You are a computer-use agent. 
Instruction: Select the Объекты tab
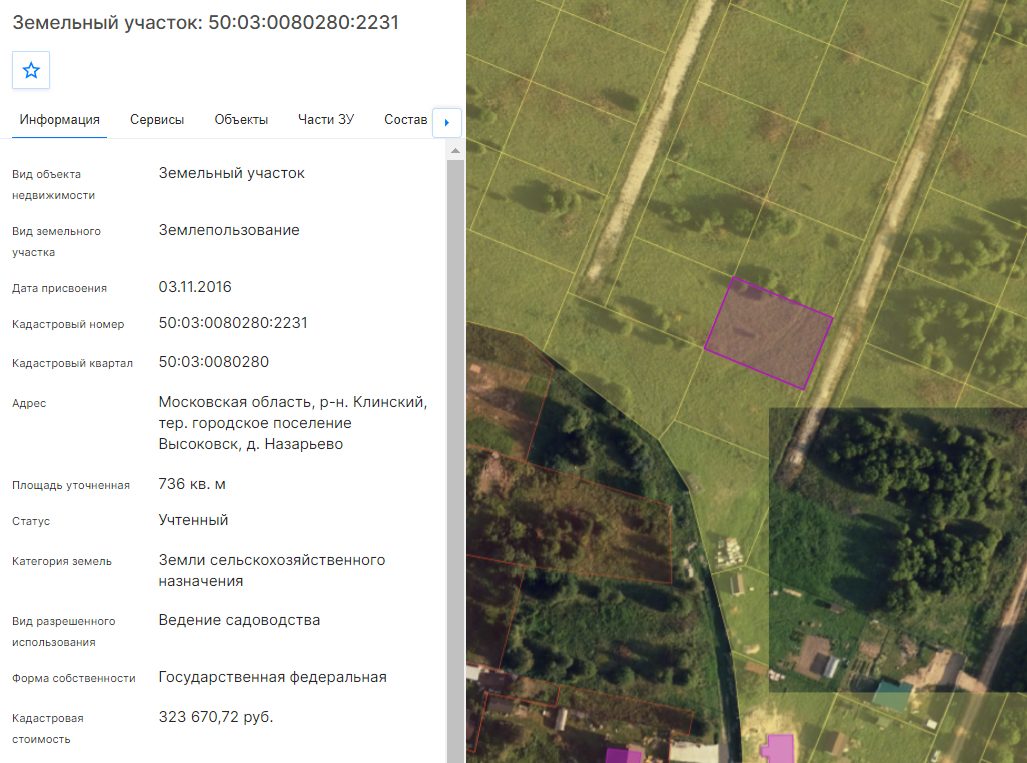tap(241, 120)
